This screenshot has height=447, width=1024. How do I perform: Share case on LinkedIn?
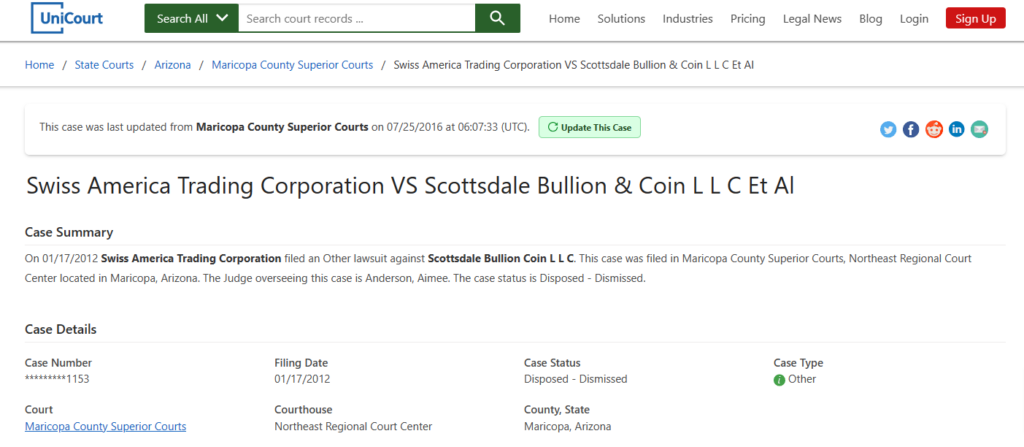tap(957, 129)
